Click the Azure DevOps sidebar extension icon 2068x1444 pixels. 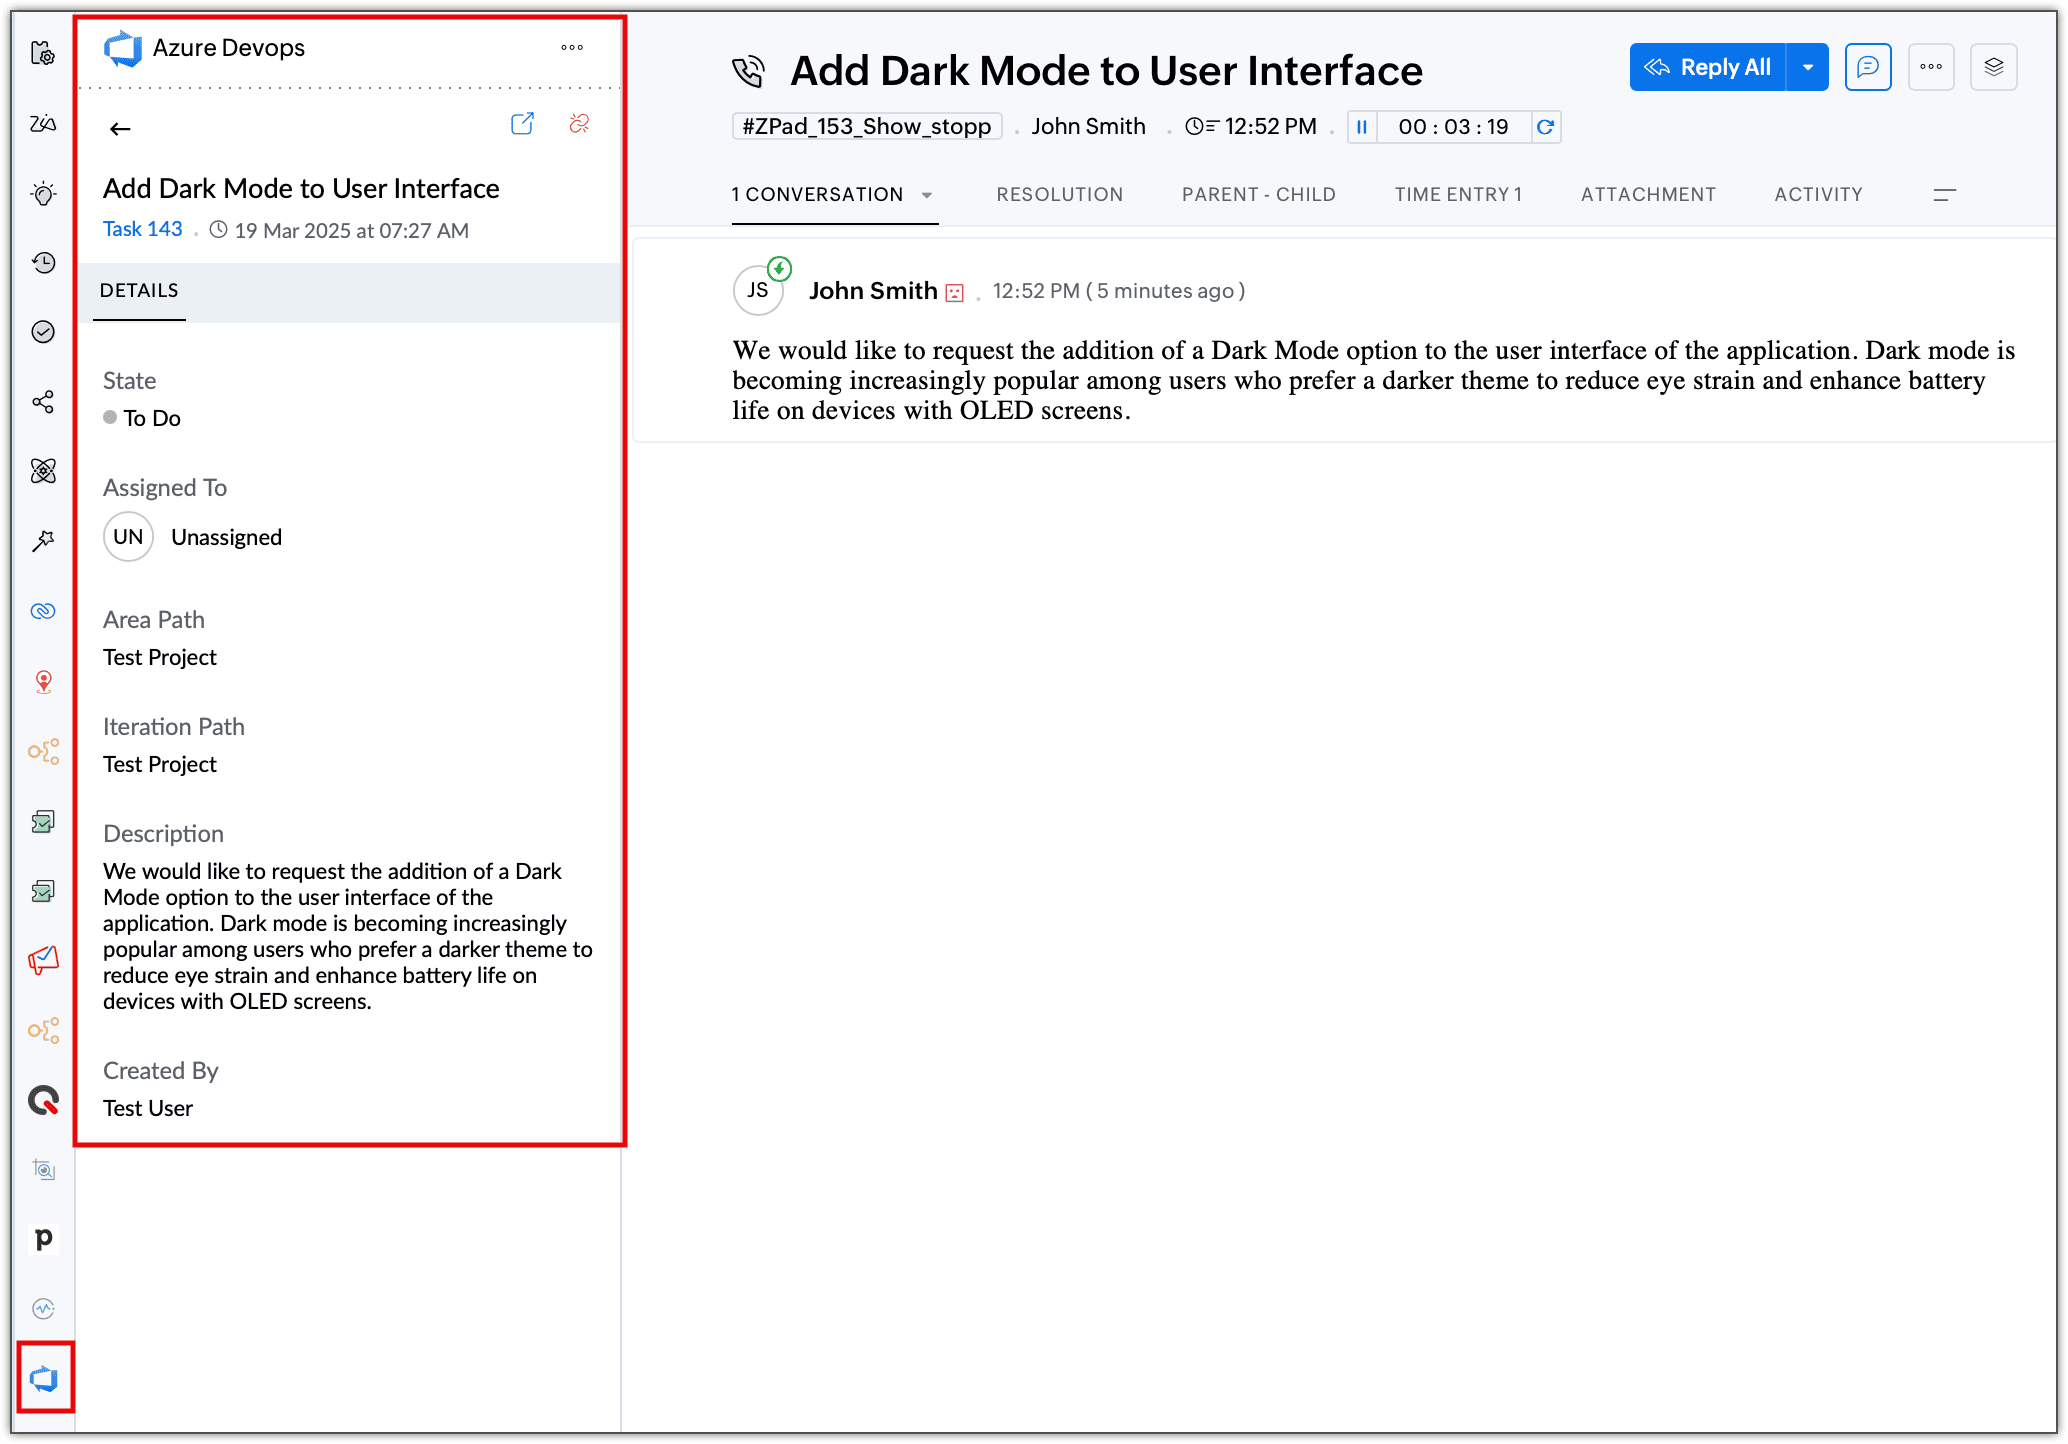click(44, 1378)
